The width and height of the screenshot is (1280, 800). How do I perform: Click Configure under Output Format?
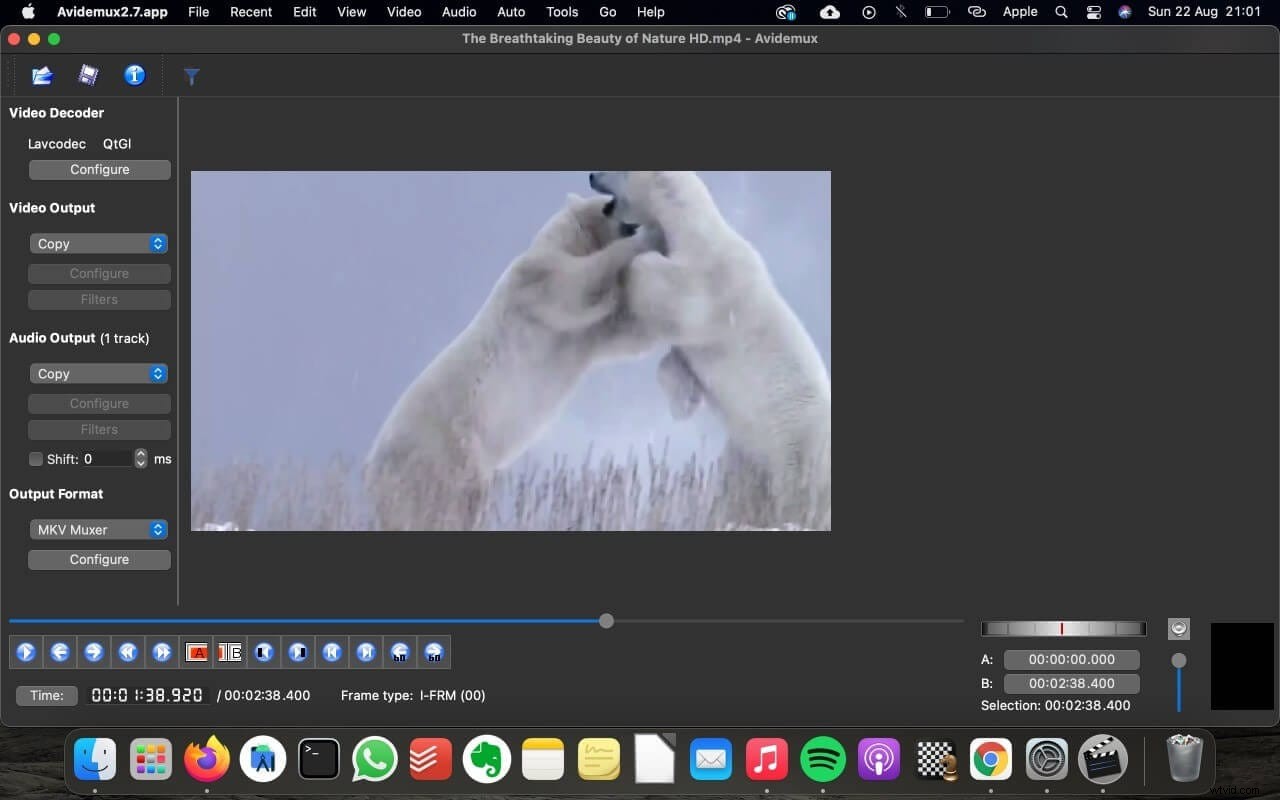coord(99,559)
